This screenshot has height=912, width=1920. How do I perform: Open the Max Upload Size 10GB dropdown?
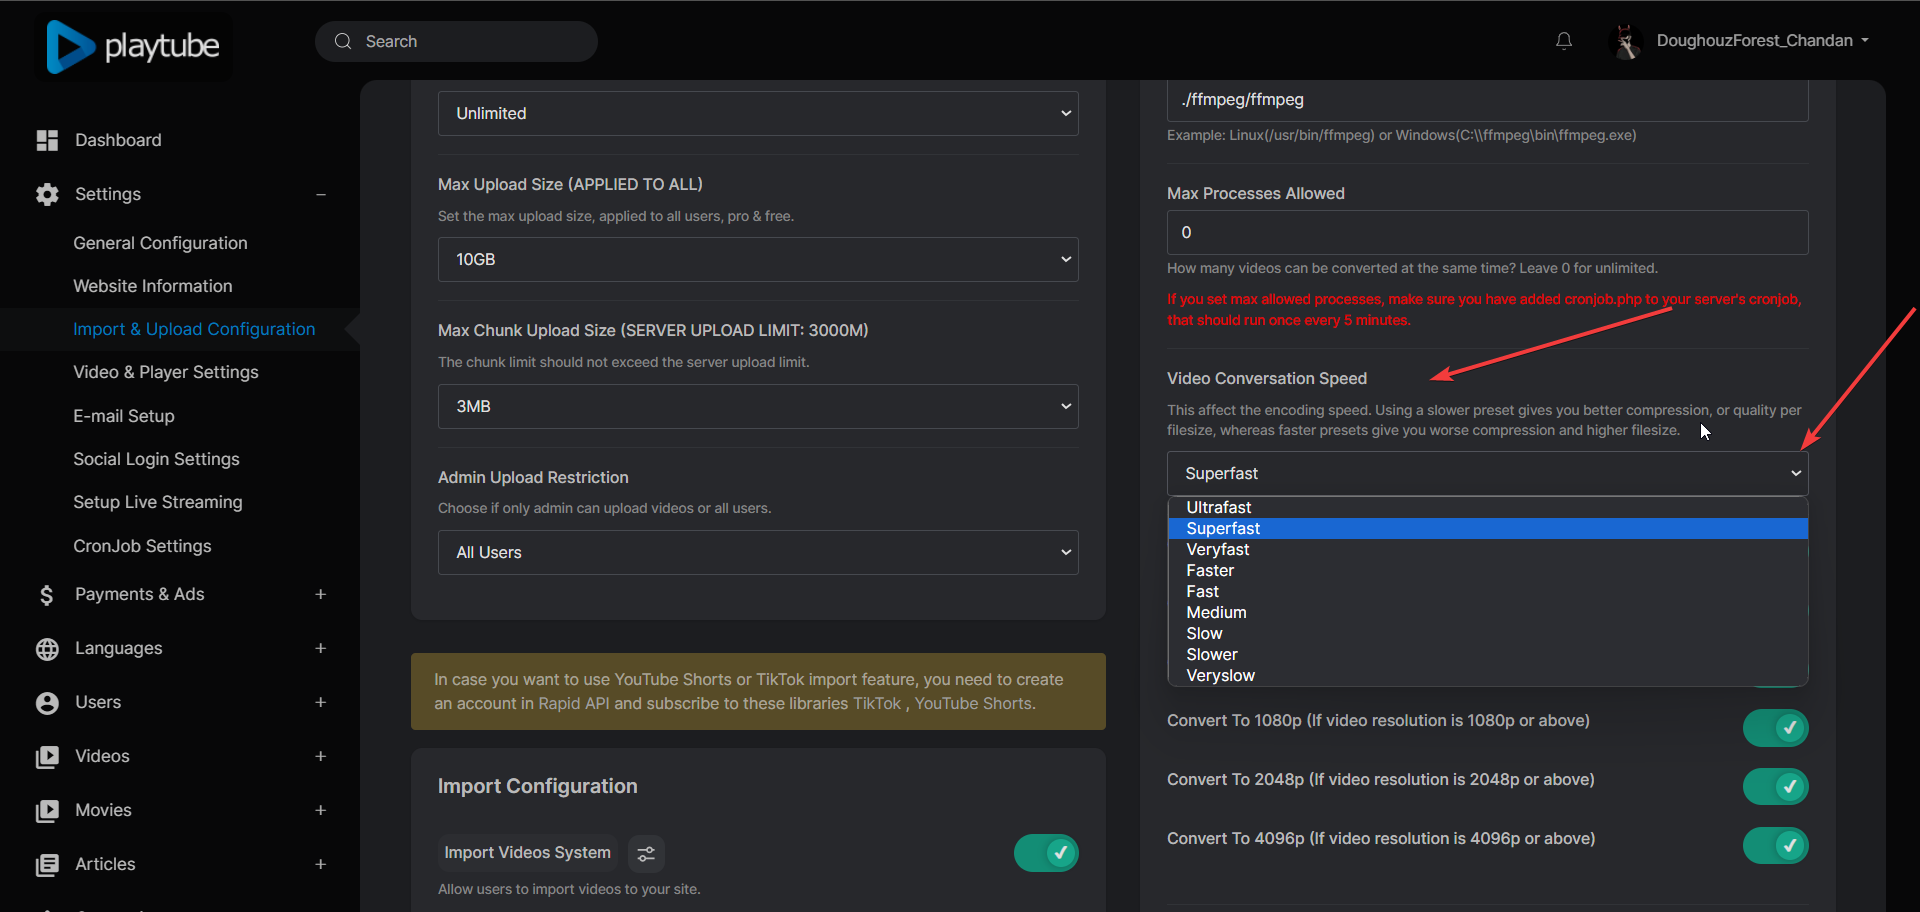[x=757, y=260]
